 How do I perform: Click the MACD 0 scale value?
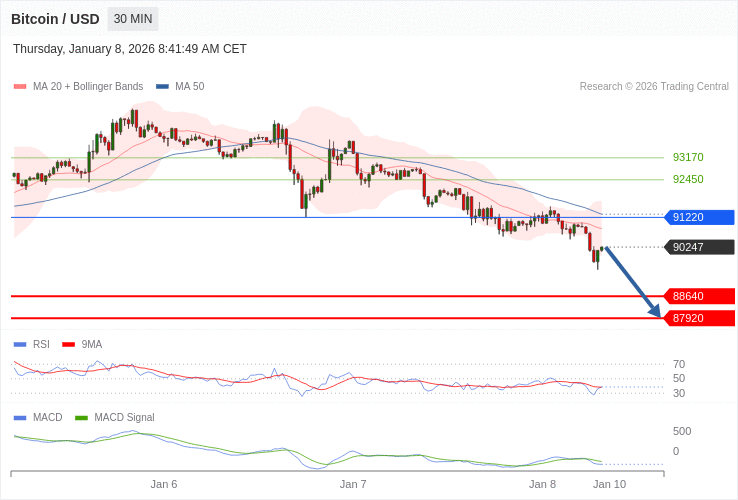[676, 452]
